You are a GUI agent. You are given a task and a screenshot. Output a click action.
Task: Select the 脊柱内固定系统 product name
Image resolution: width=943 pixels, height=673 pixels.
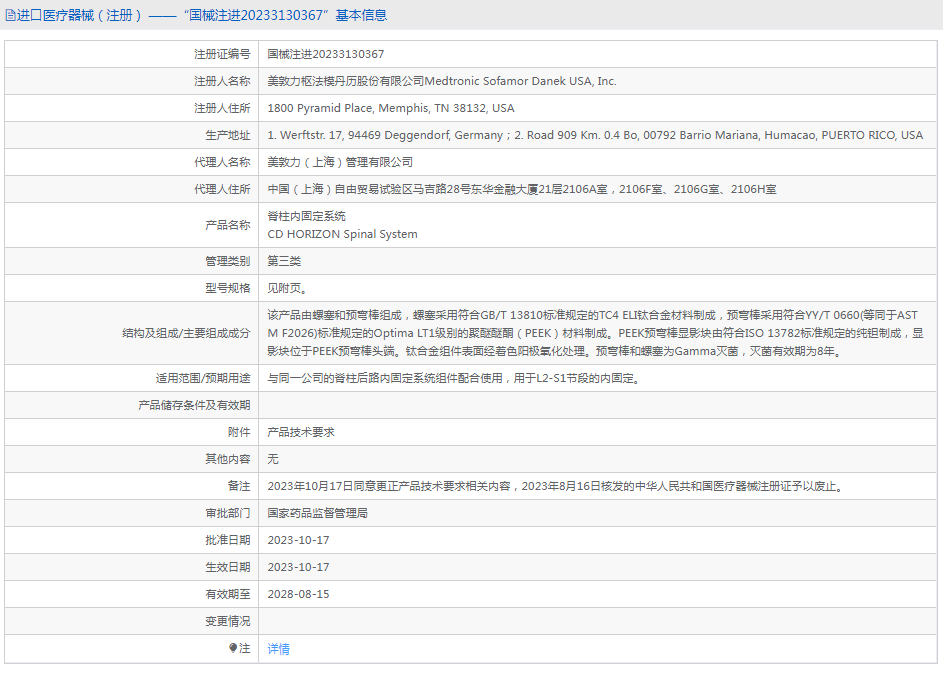(x=306, y=216)
